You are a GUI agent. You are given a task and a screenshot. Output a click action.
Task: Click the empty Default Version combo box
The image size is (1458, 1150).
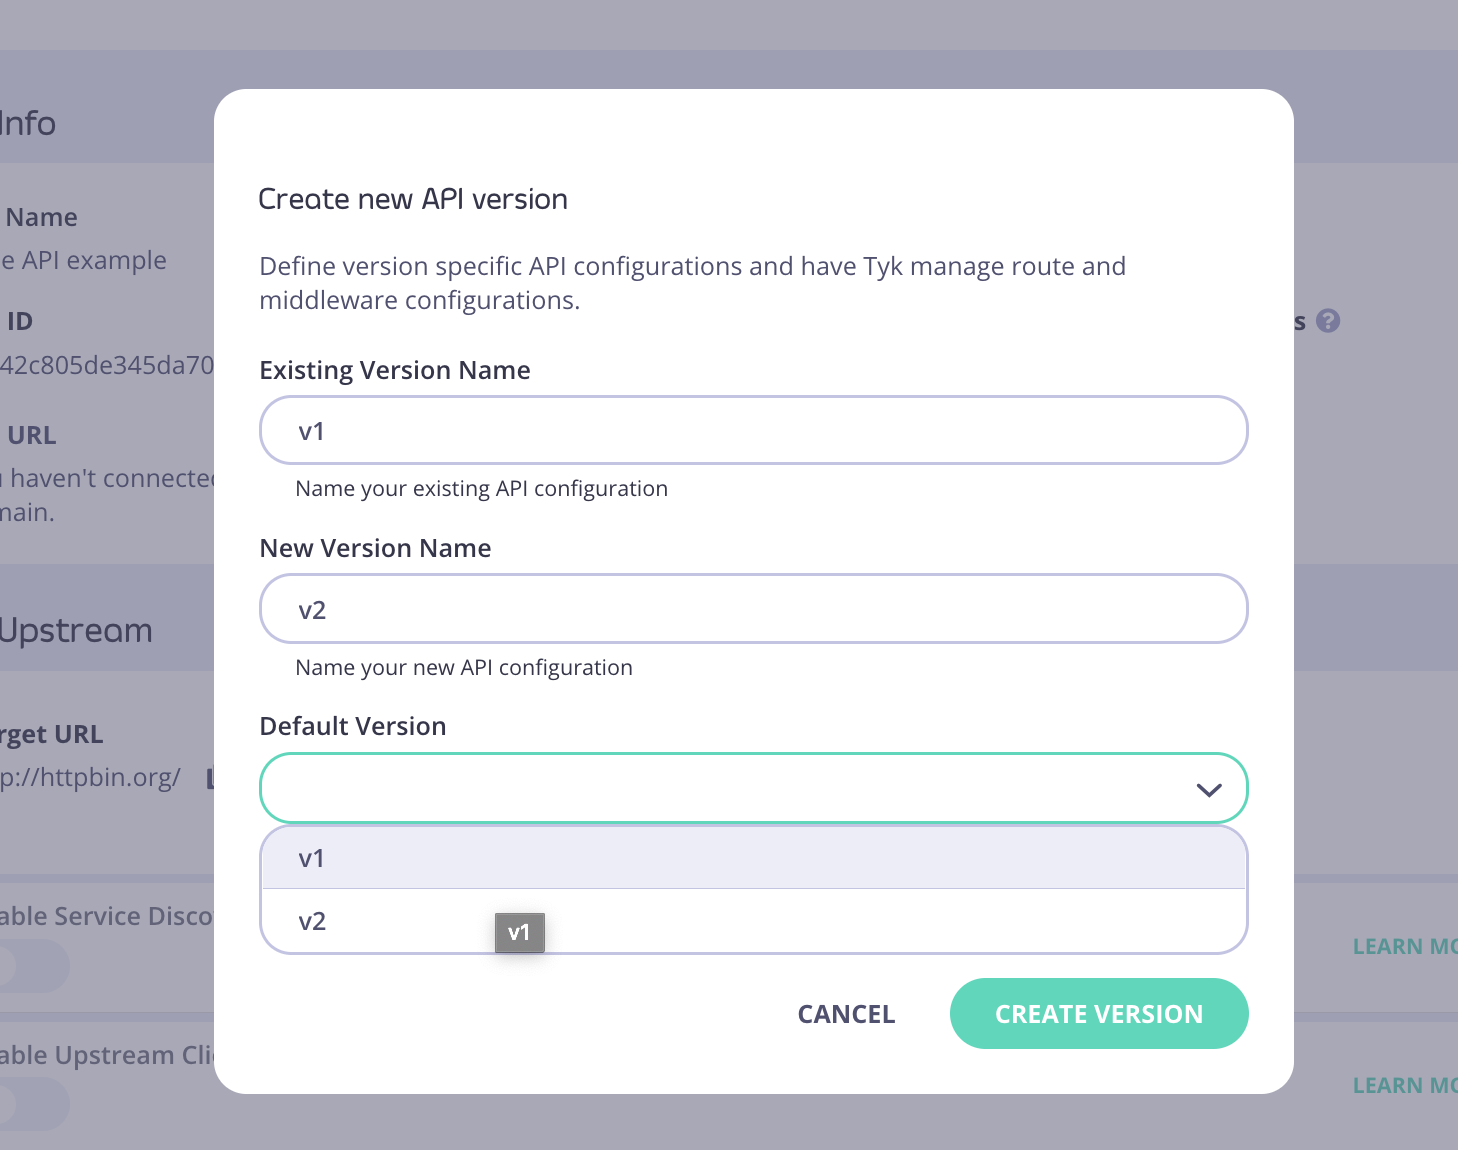tap(700, 788)
